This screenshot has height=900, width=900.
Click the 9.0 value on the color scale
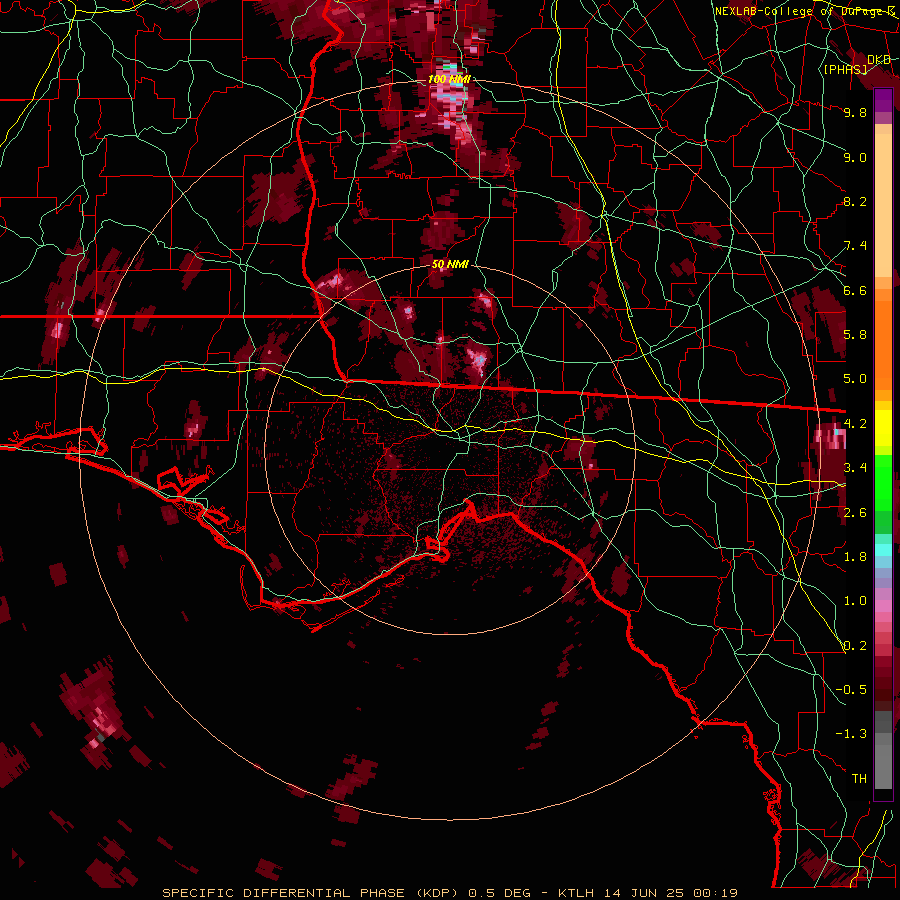coord(855,157)
